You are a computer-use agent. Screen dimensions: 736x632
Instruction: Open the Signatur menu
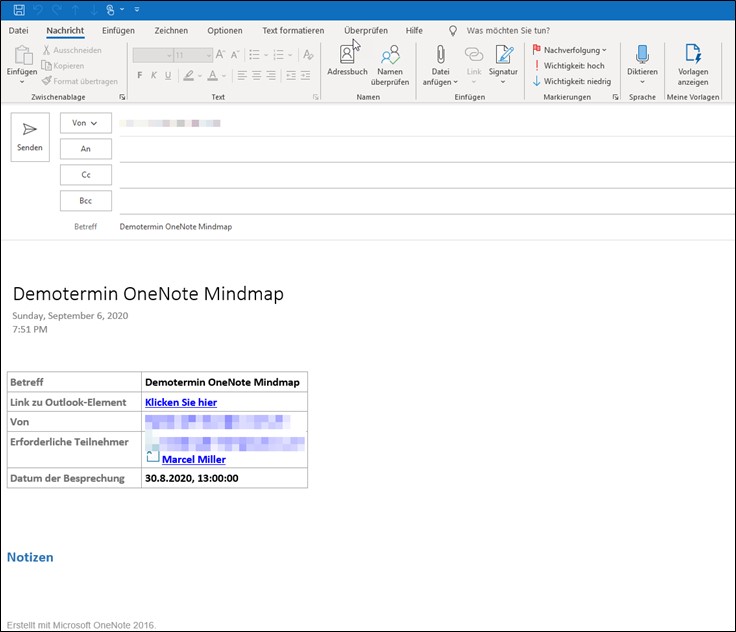(x=503, y=64)
